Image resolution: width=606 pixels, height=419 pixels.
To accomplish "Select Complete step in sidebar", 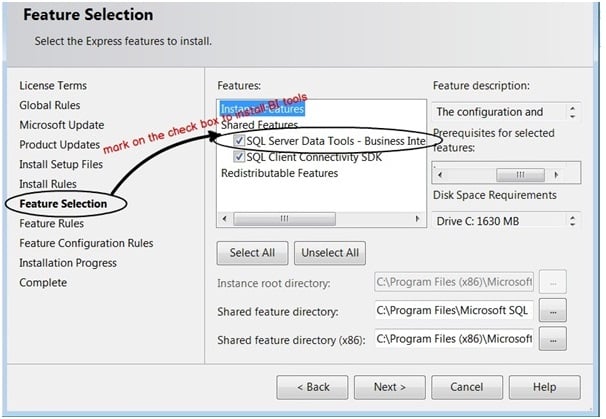I will click(43, 283).
